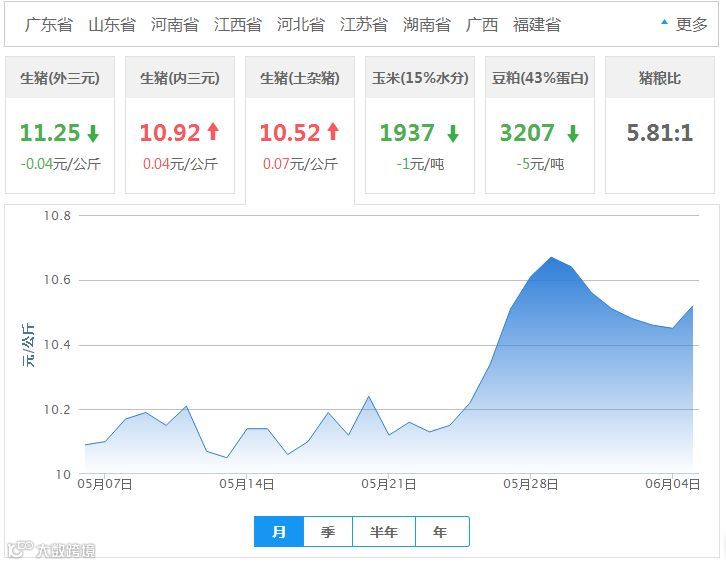Select the 半年 time range button
Viewport: 726px width, 565px height.
(x=384, y=532)
